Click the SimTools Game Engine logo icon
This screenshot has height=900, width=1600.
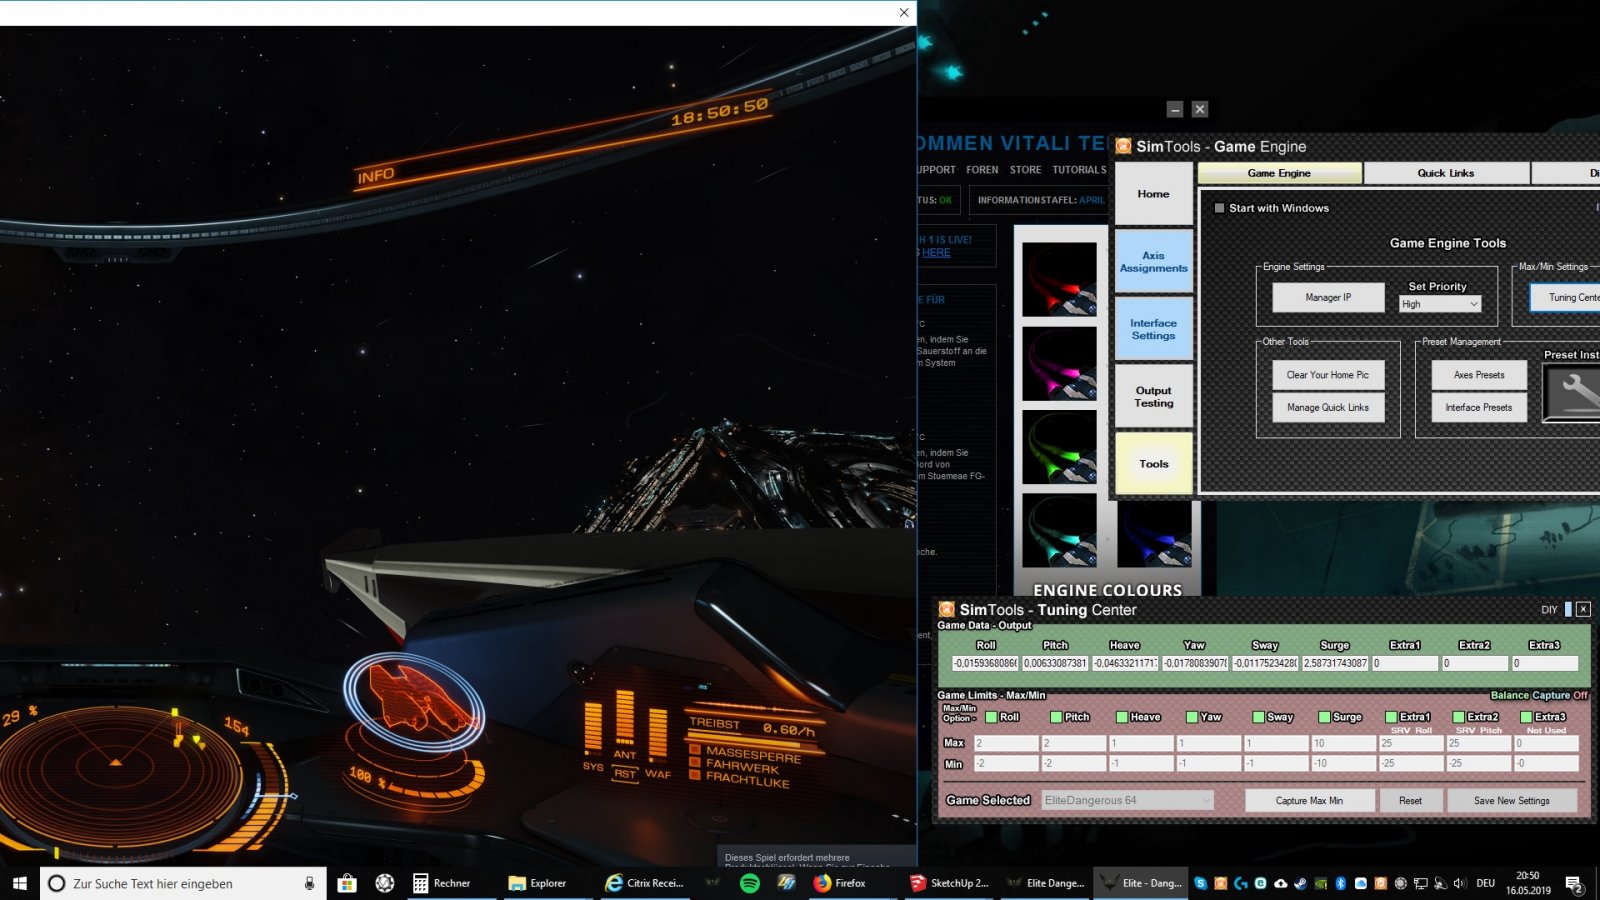tap(1123, 146)
